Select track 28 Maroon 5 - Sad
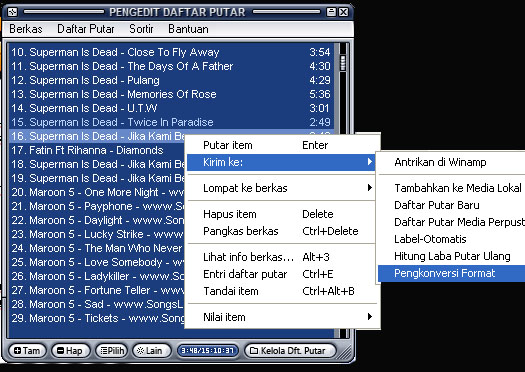The width and height of the screenshot is (525, 372). tap(97, 304)
